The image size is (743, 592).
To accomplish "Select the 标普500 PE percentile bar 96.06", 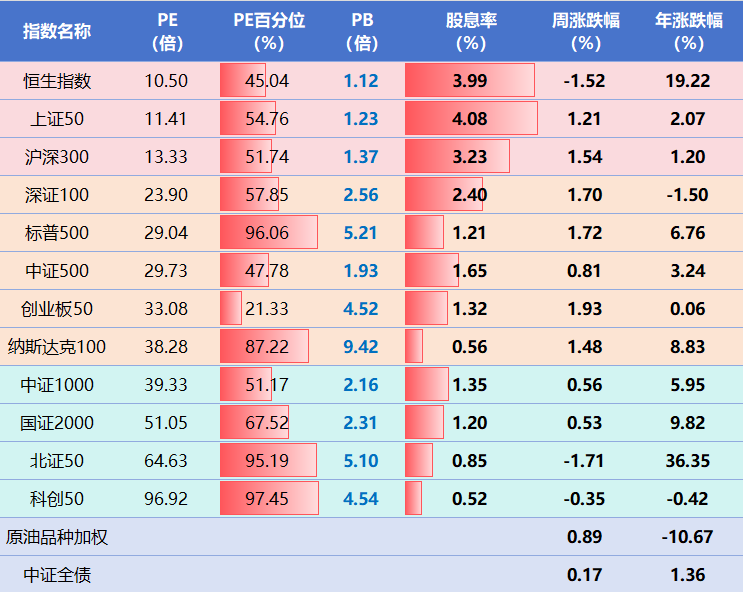I will point(267,233).
